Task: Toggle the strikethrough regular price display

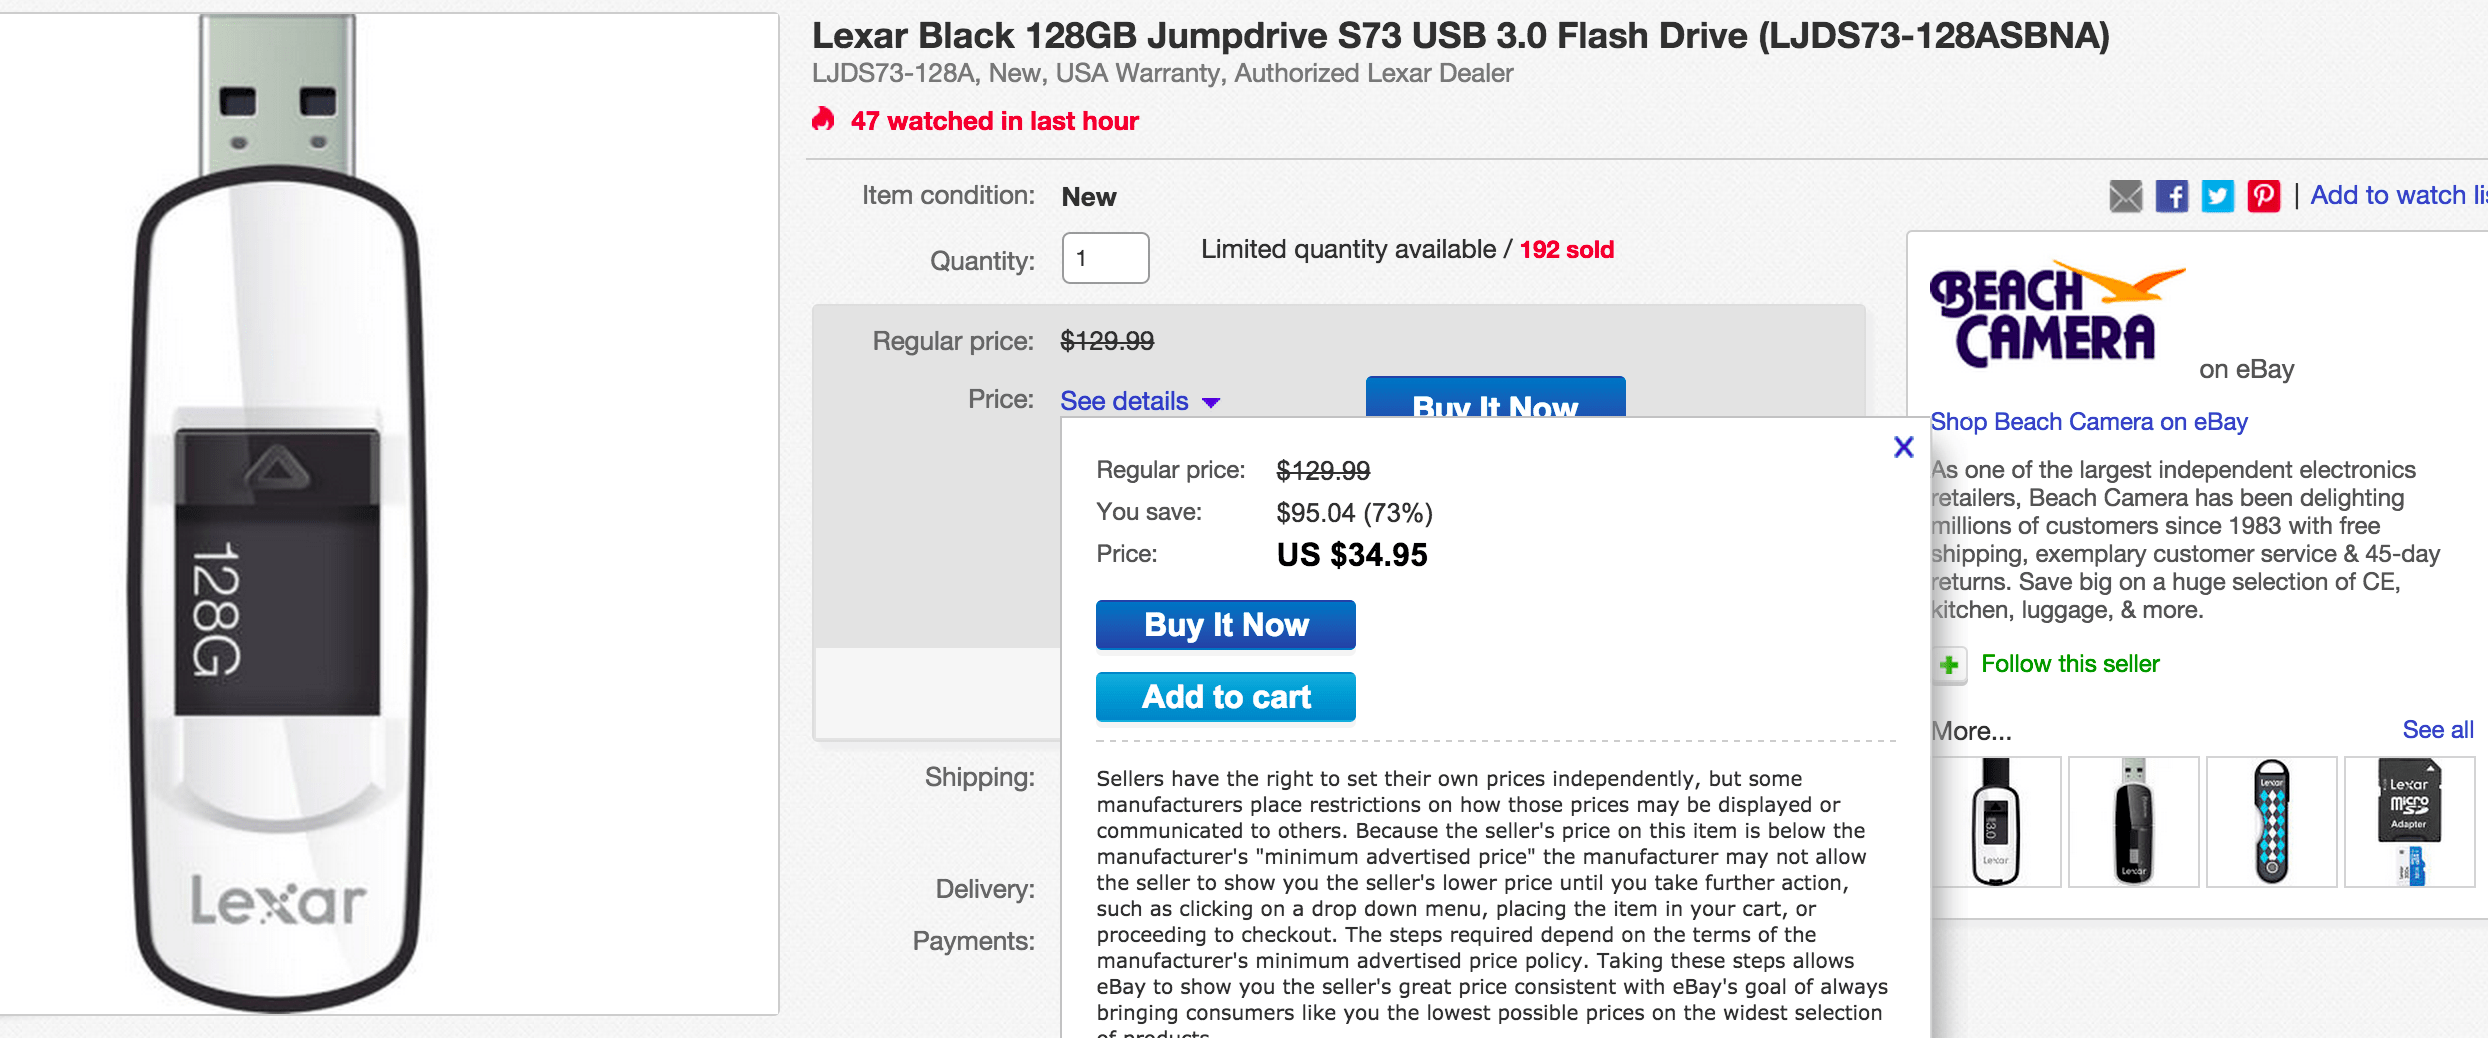Action: pos(1107,340)
